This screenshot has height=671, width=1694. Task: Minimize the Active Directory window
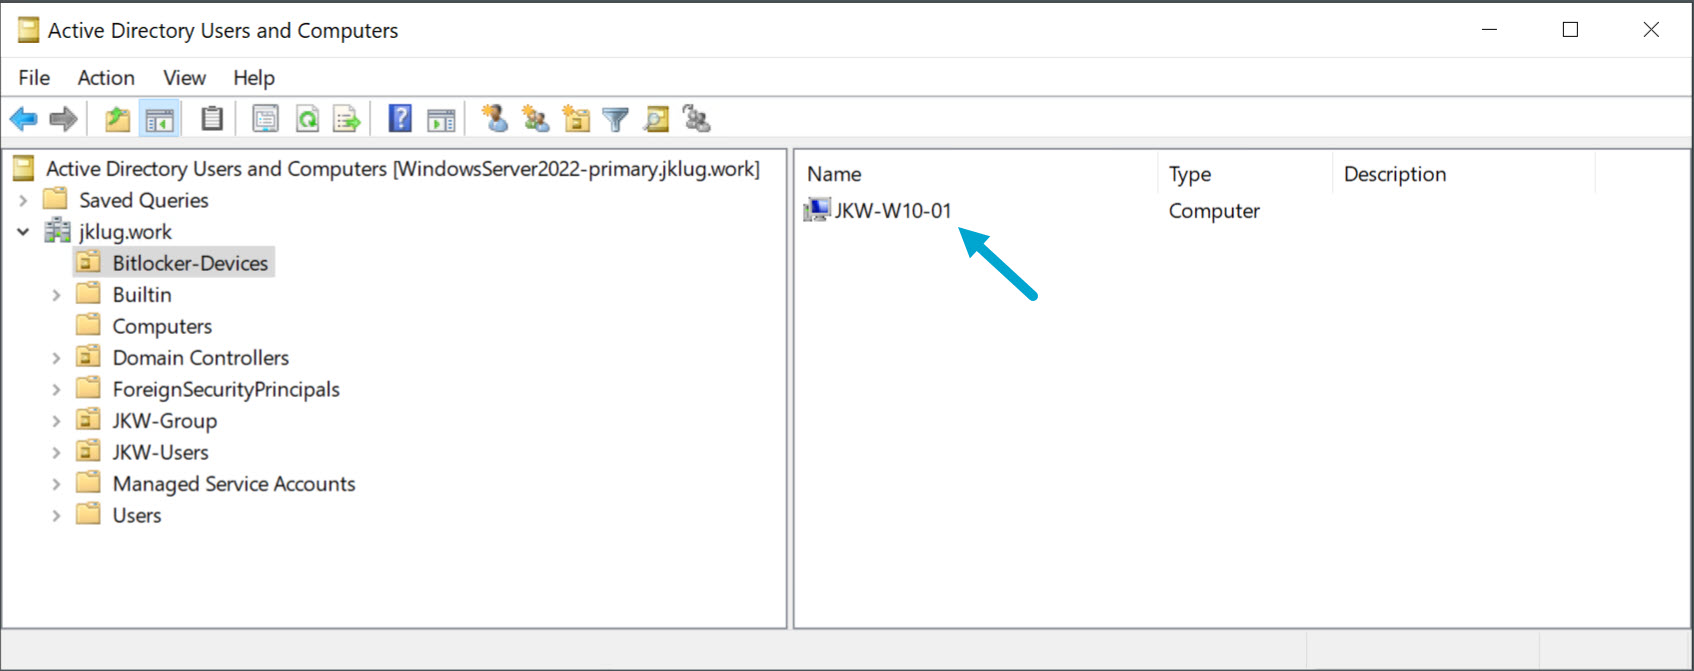click(1489, 30)
